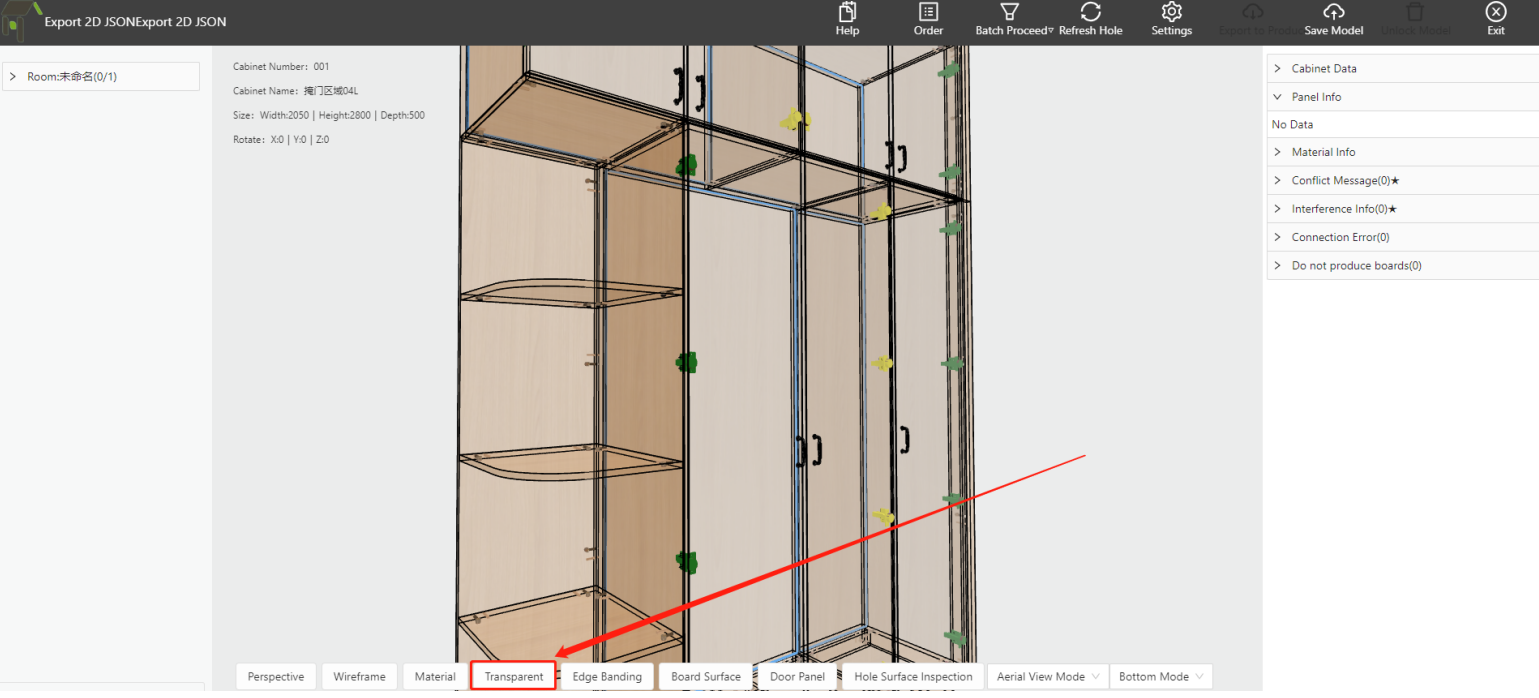Collapse the Panel Info section
Screen dimensions: 1539x698
tap(1403, 97)
